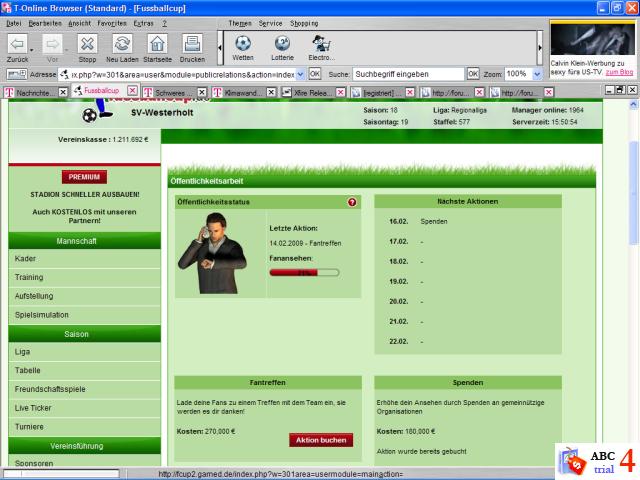This screenshot has width=640, height=480.
Task: Click the red PREMIUM button
Action: pos(85,176)
